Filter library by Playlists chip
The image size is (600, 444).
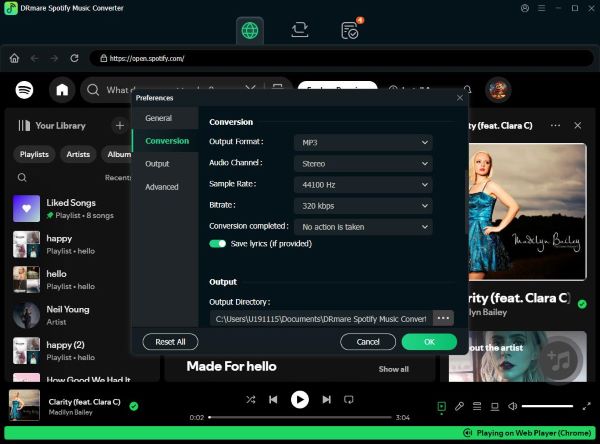pos(34,154)
